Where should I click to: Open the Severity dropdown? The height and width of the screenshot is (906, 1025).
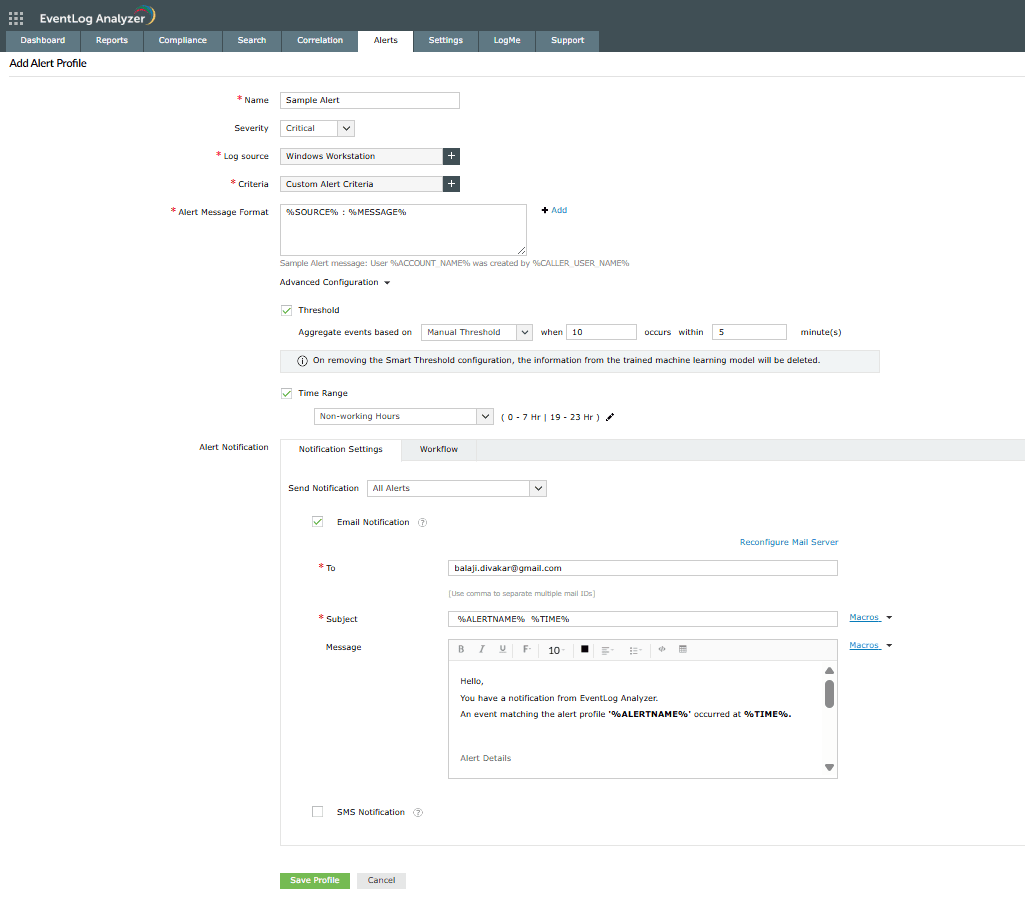(345, 128)
